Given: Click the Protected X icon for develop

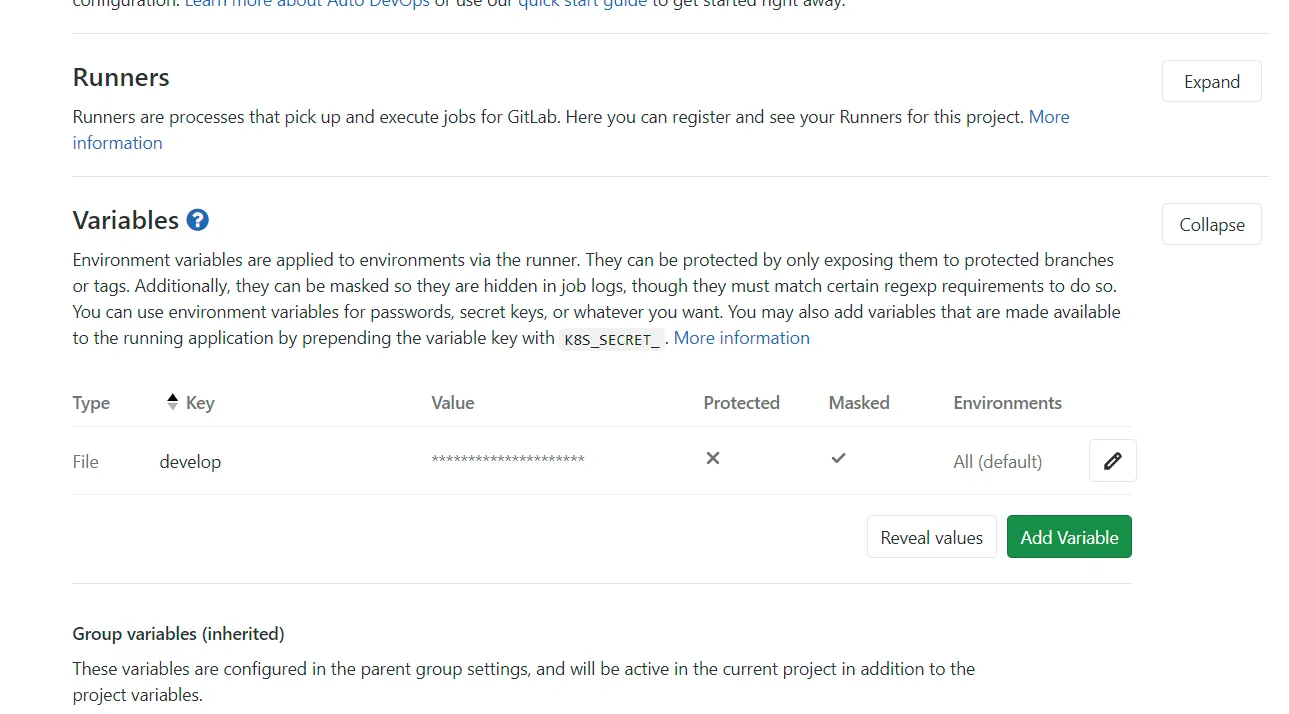Looking at the screenshot, I should (713, 459).
